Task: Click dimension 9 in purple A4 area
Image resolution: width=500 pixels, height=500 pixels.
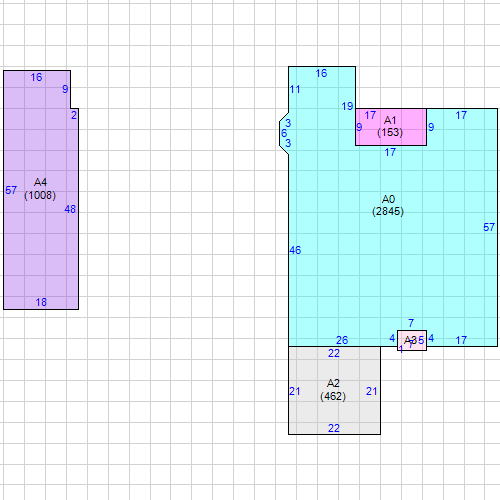Action: (x=65, y=89)
